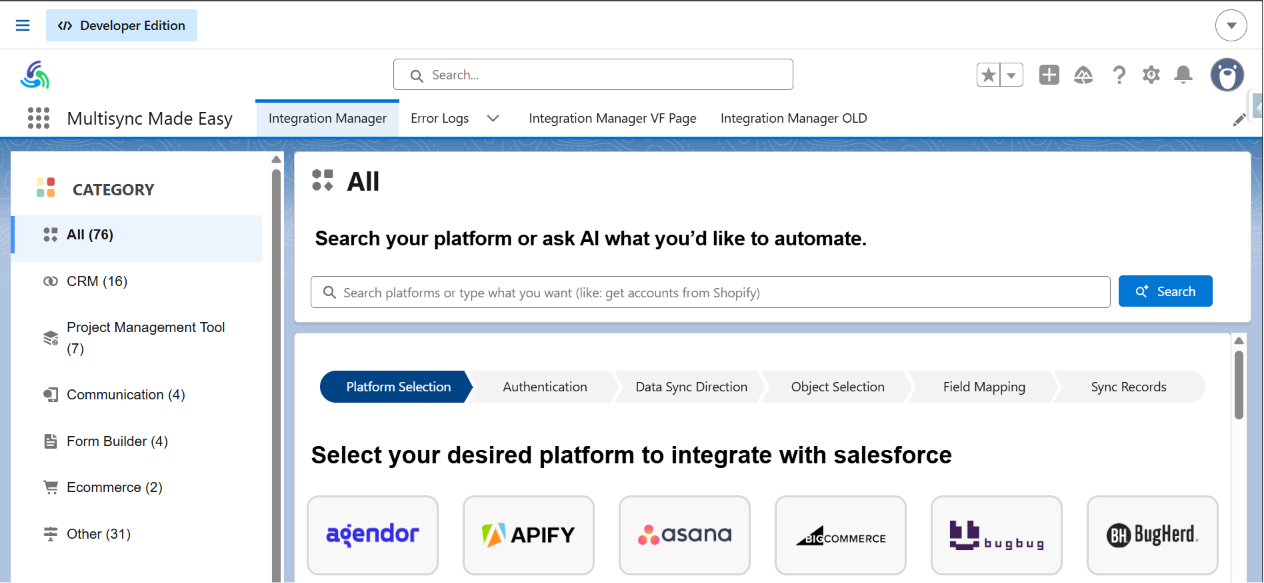Screen dimensions: 1264x583
Task: Click the Platform Selection step
Action: (x=397, y=387)
